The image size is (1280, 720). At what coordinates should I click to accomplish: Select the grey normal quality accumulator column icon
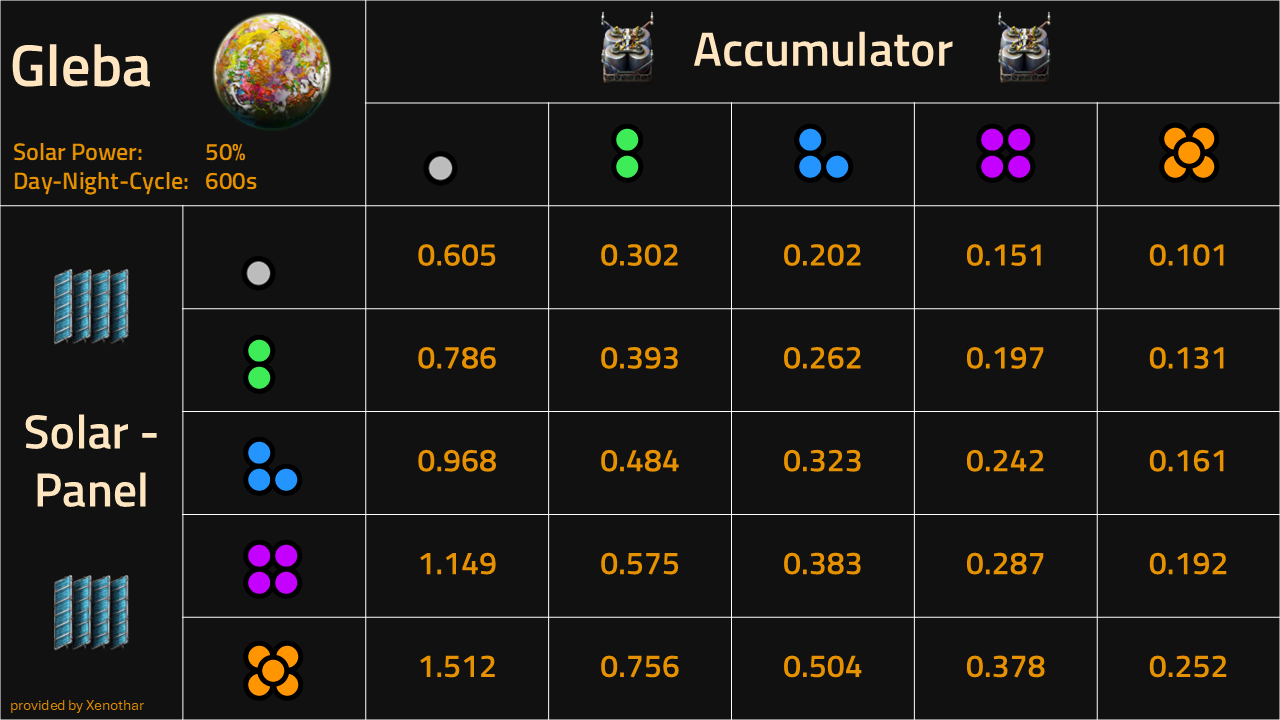point(440,168)
